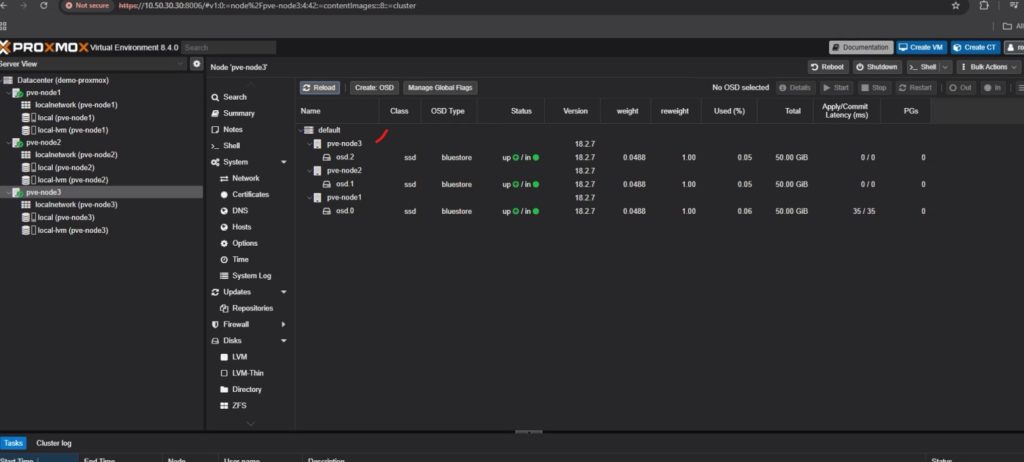Open Manage Global Flags

coord(440,88)
